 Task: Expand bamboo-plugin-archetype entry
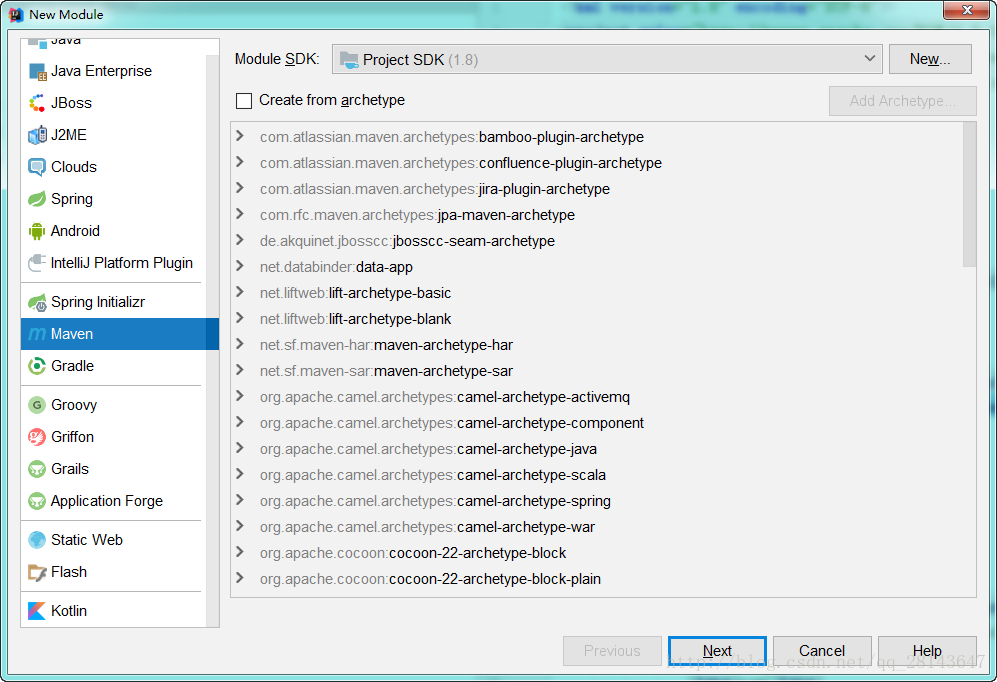(x=240, y=136)
